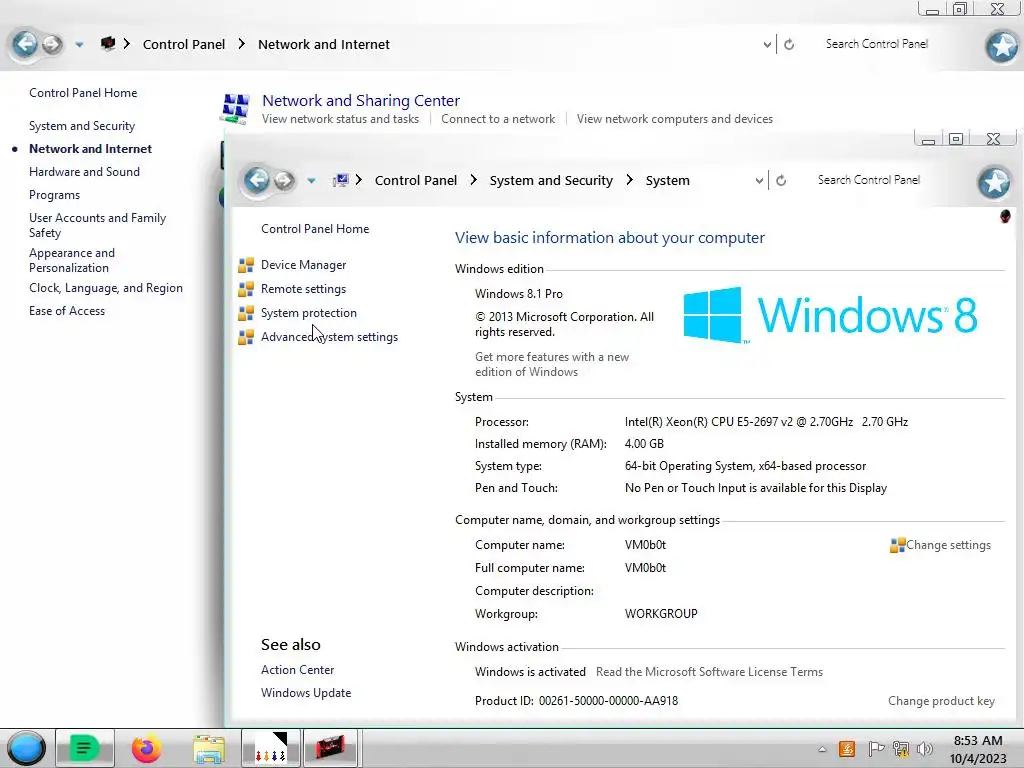
Task: Open the red app taskbar icon
Action: (330, 748)
